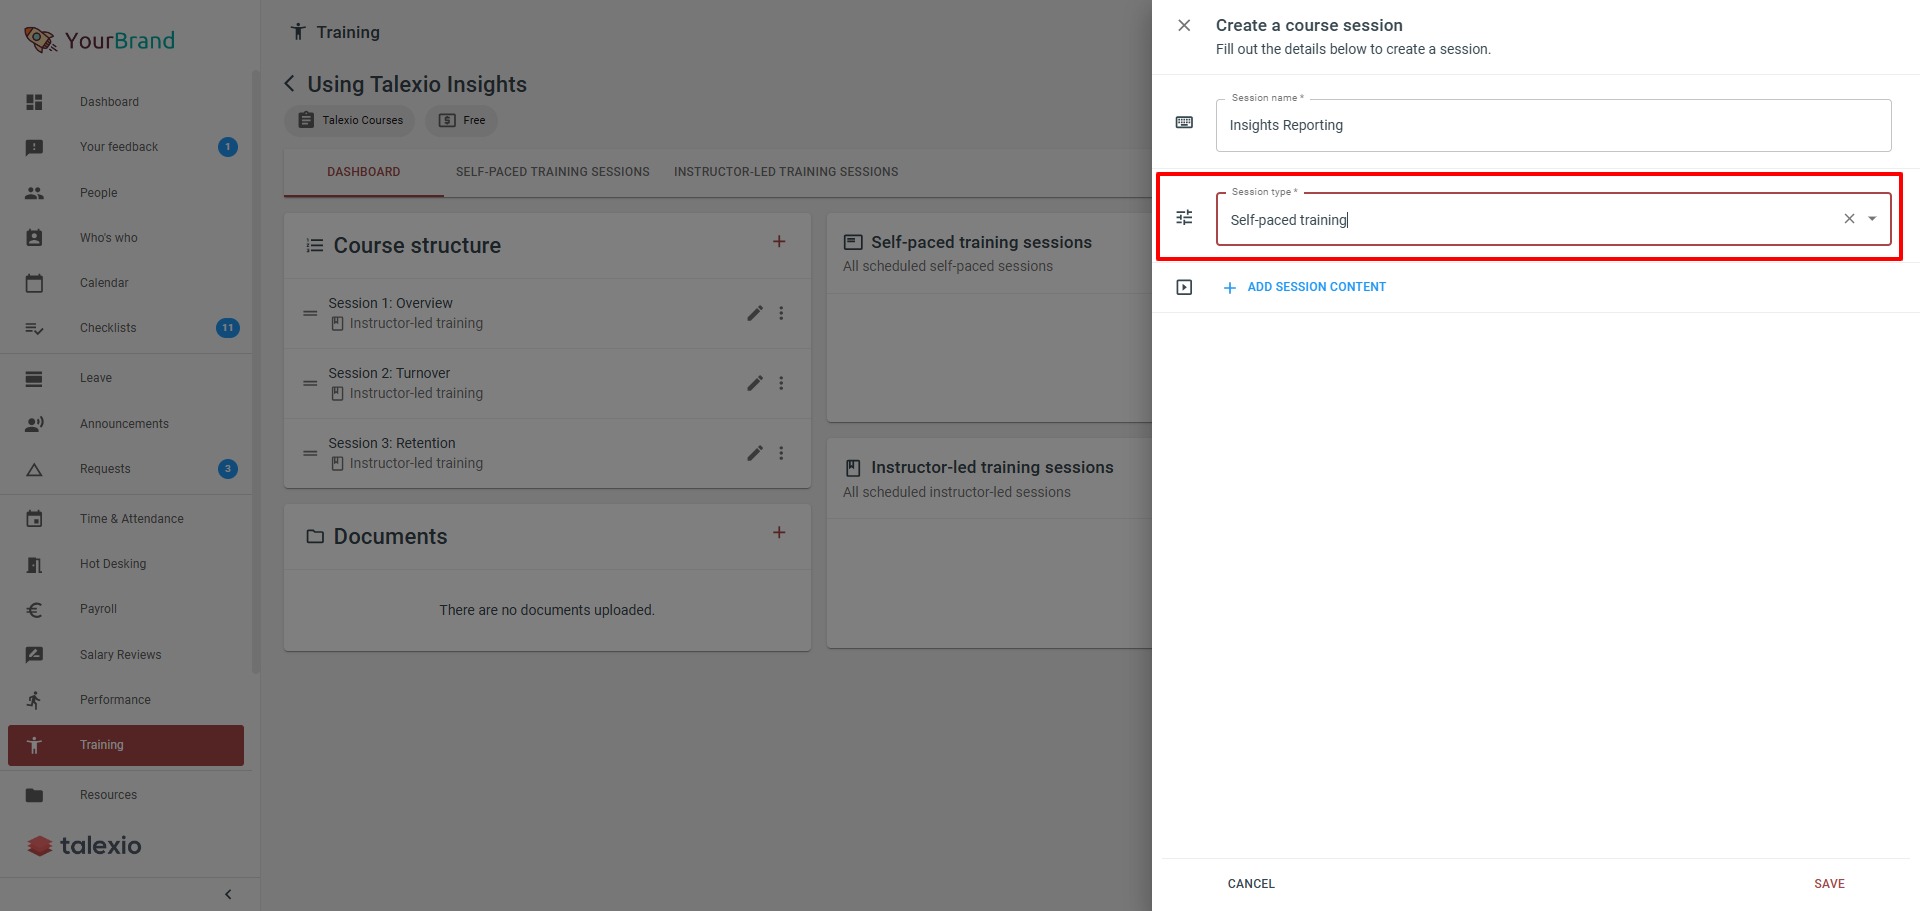Click the tune icon beside Session type
The image size is (1920, 911).
point(1184,218)
